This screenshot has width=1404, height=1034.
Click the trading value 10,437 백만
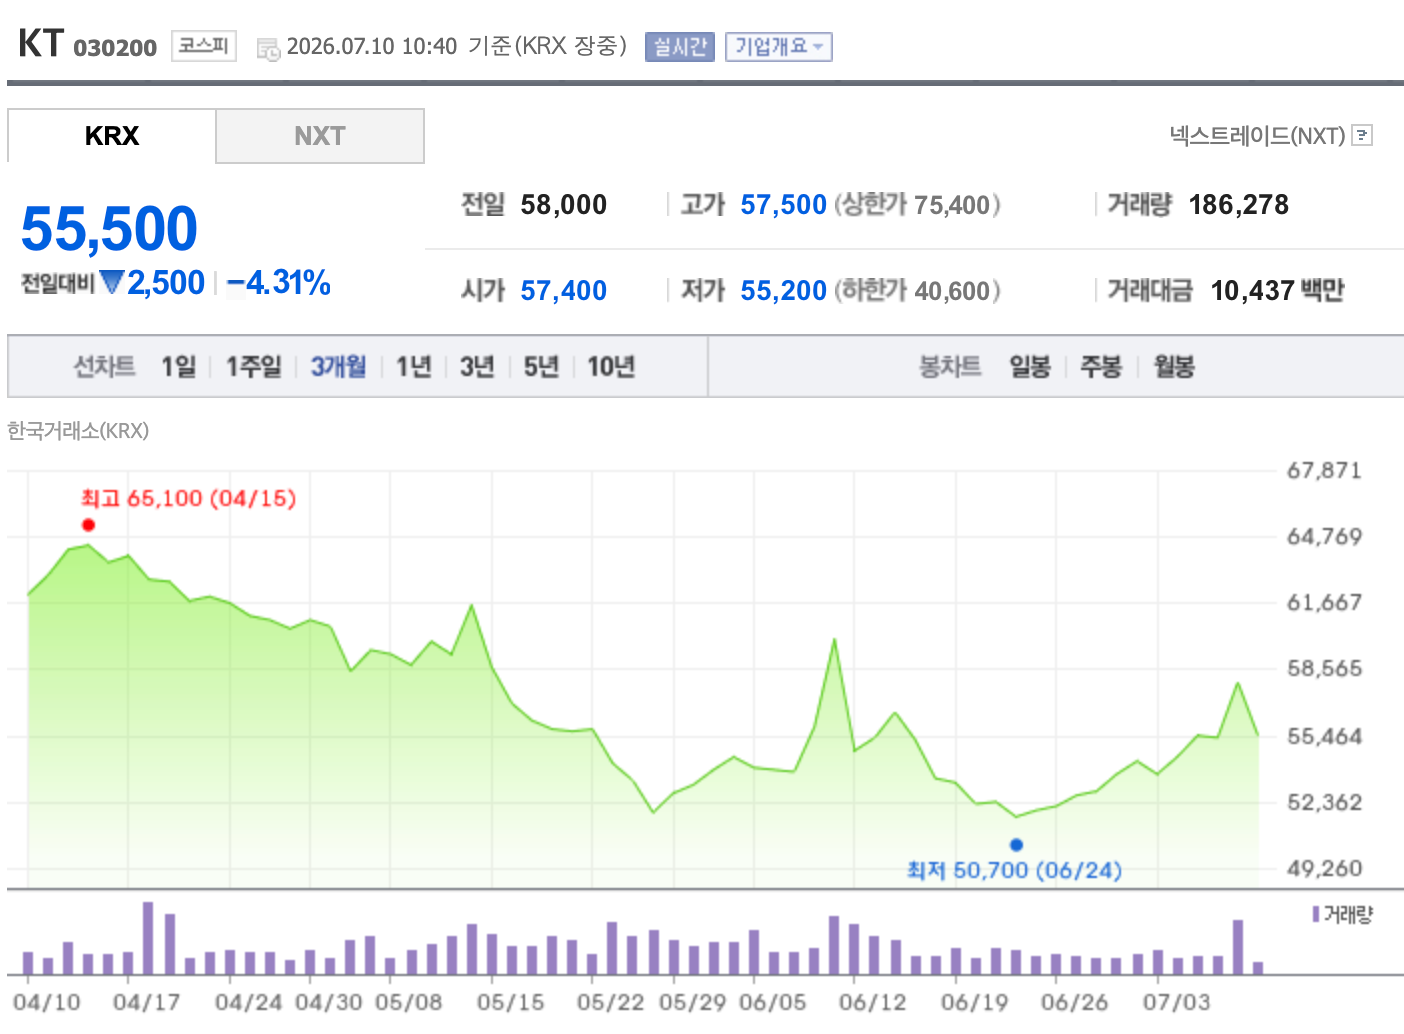(x=1277, y=291)
